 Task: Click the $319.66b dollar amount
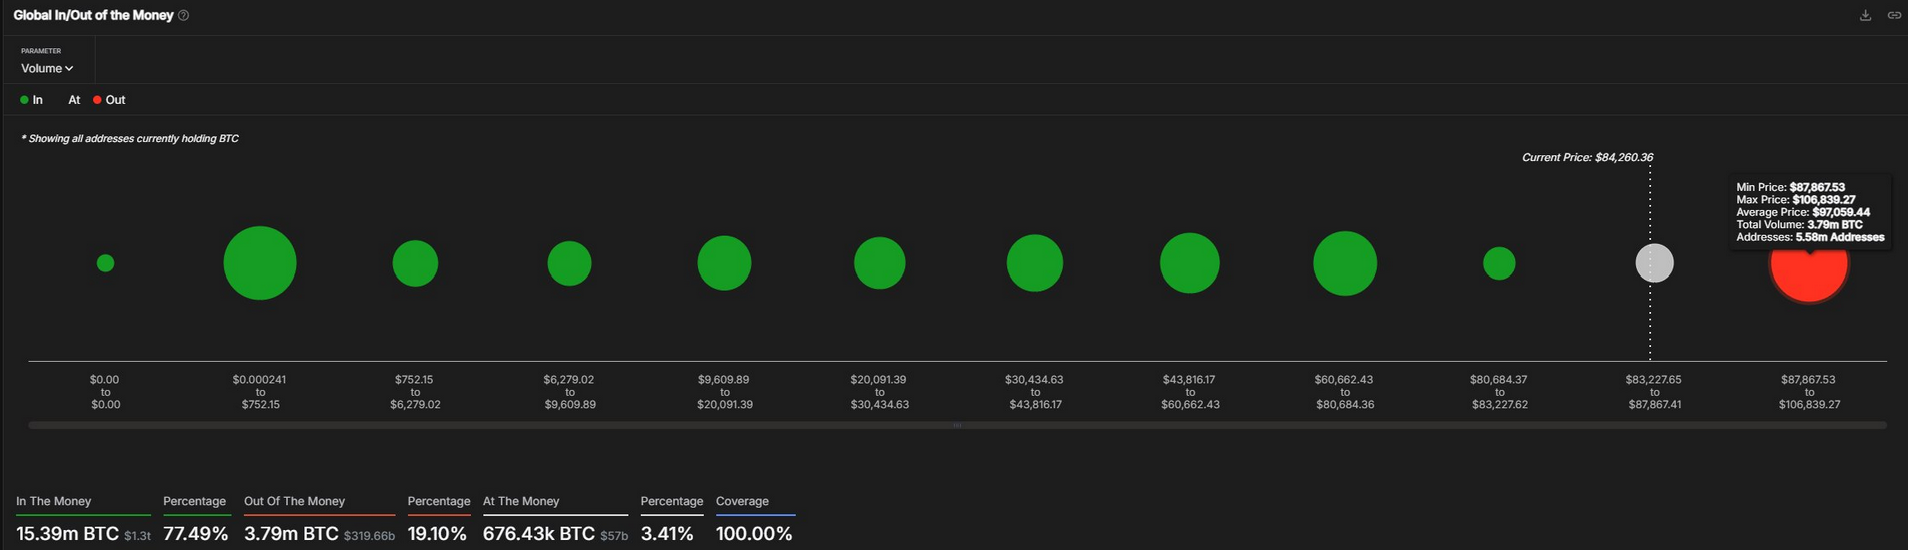click(369, 536)
